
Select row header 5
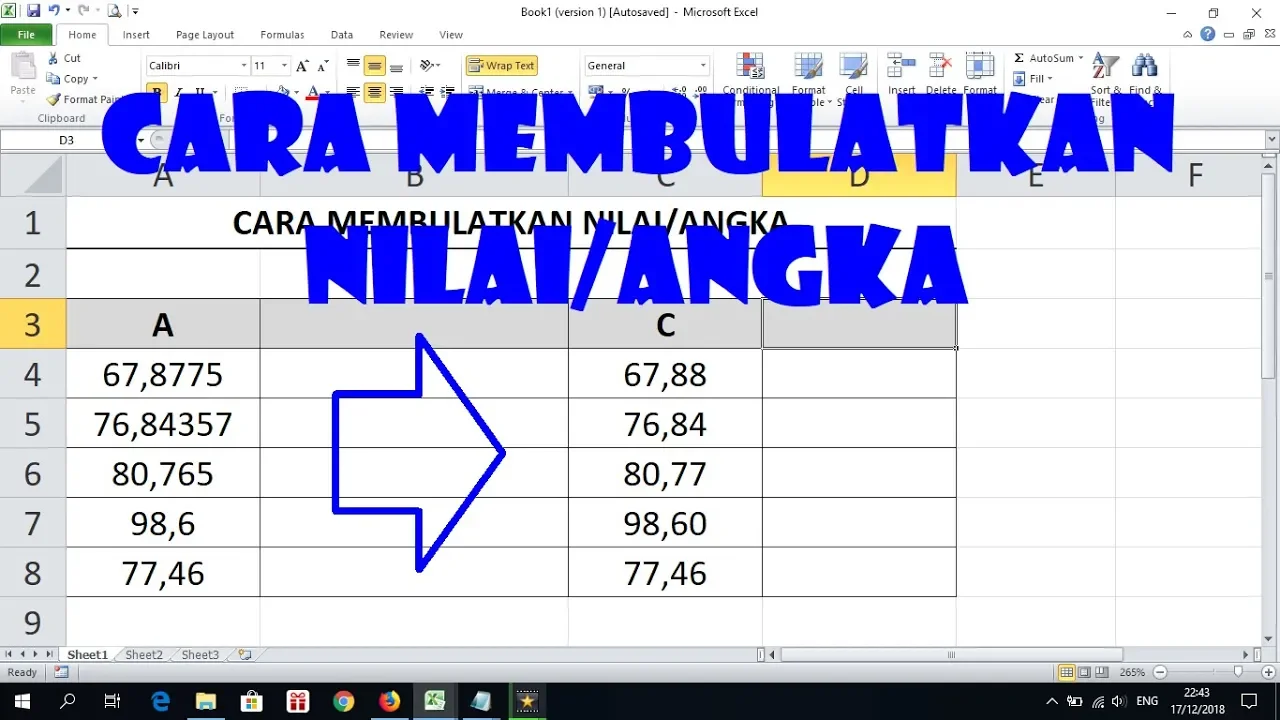click(33, 424)
